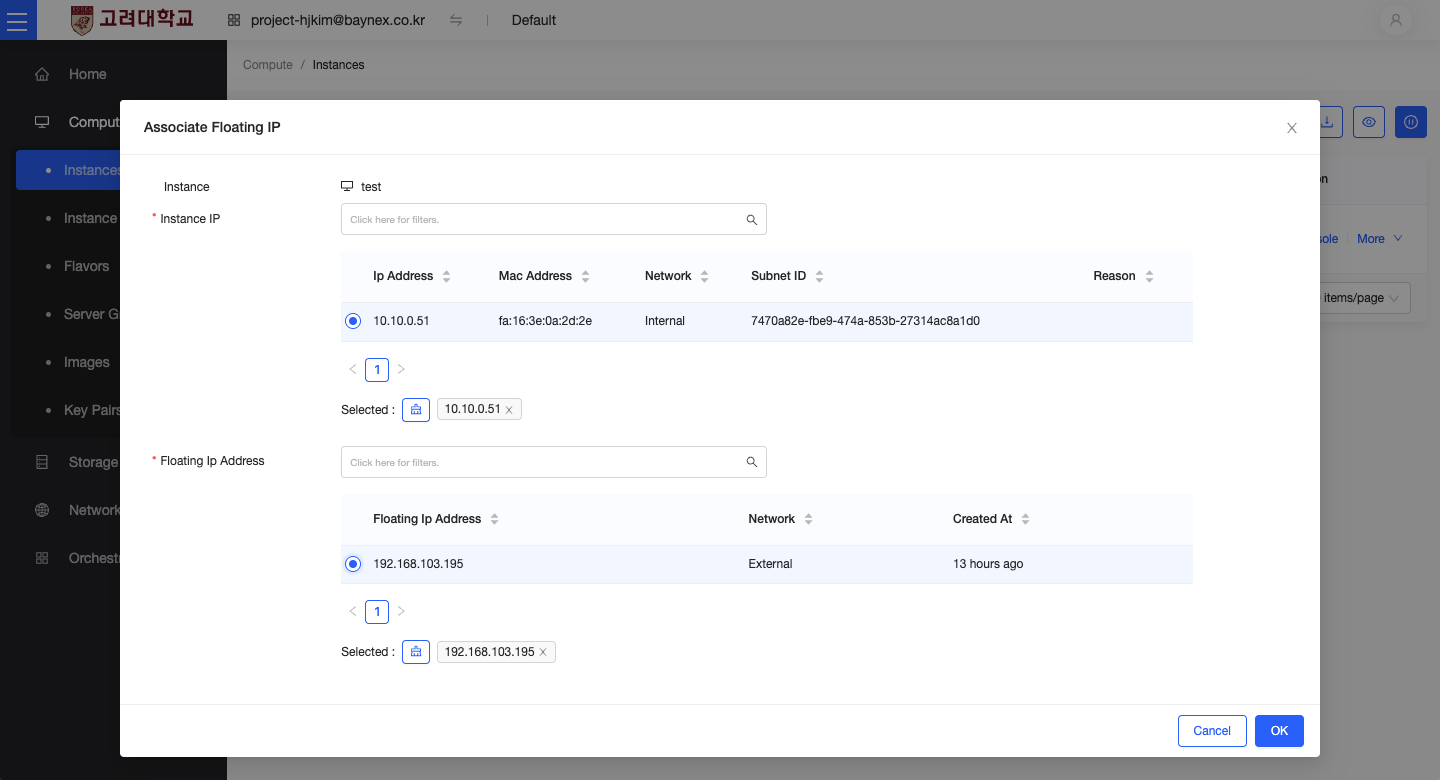Click the Internal network cell
Image resolution: width=1440 pixels, height=780 pixels.
(665, 321)
